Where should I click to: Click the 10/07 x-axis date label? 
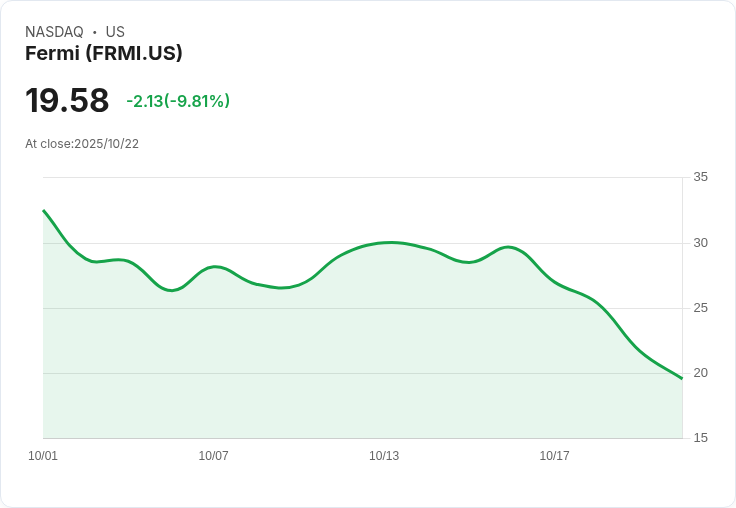tap(213, 455)
